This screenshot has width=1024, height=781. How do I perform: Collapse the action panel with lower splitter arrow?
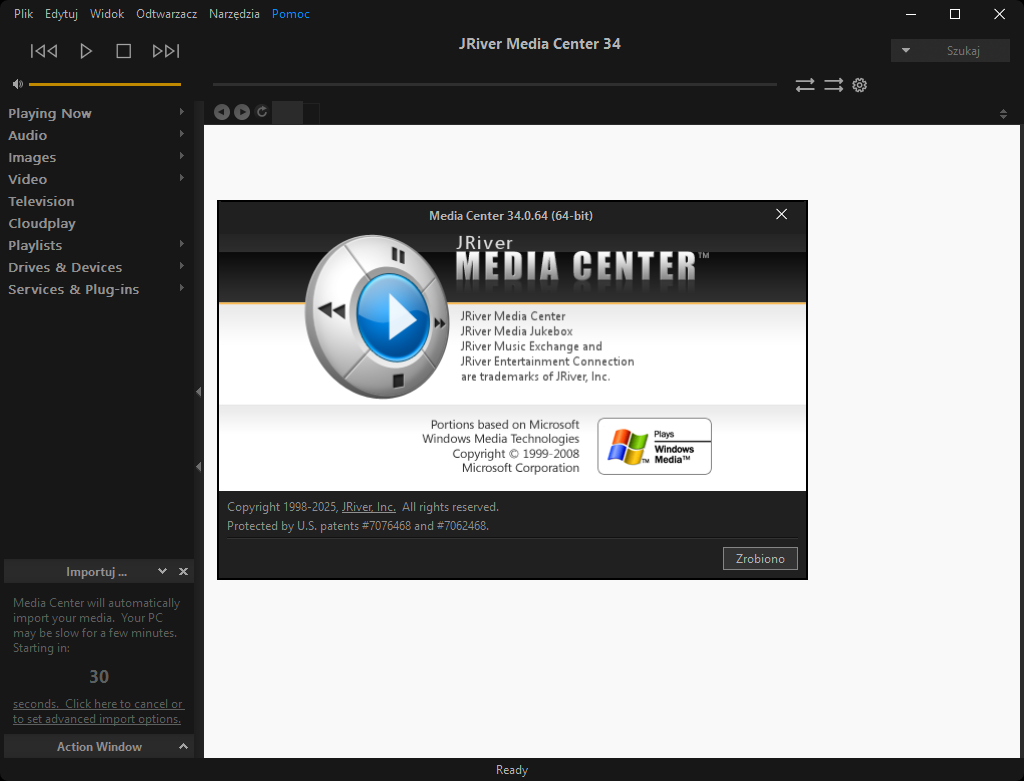(199, 467)
